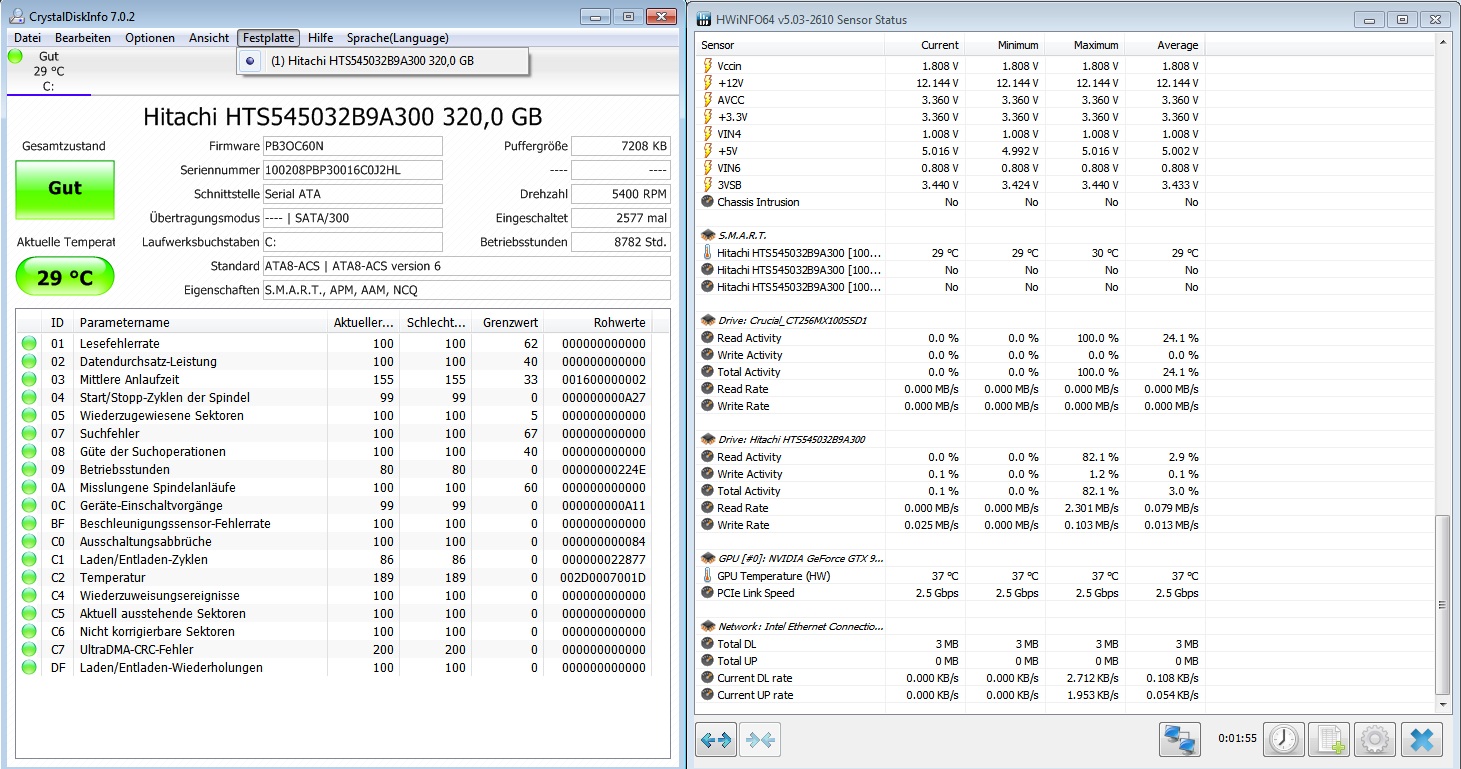Click HWiNFO Average column header
The width and height of the screenshot is (1461, 769).
pos(1164,45)
